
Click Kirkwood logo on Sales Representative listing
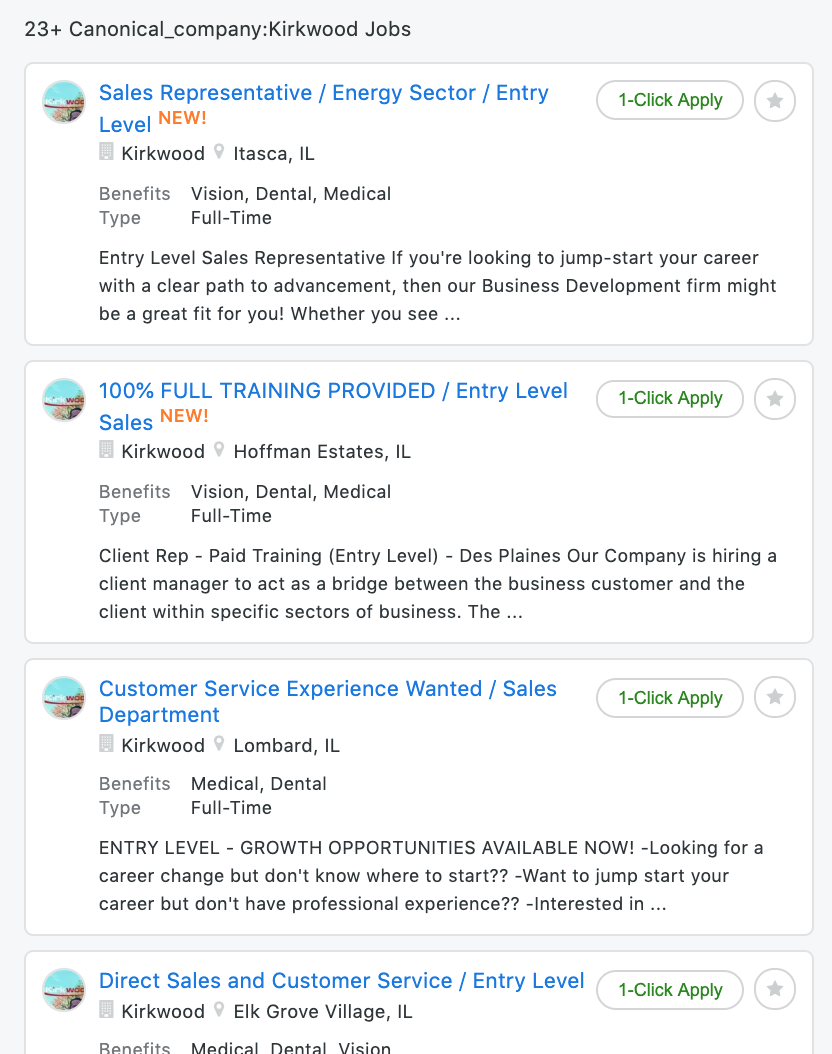64,102
